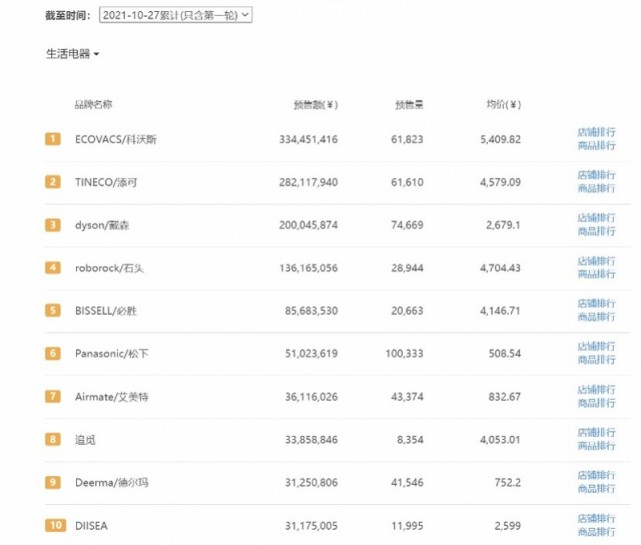Select brand name dyson/戴森
This screenshot has width=641, height=545.
102,225
